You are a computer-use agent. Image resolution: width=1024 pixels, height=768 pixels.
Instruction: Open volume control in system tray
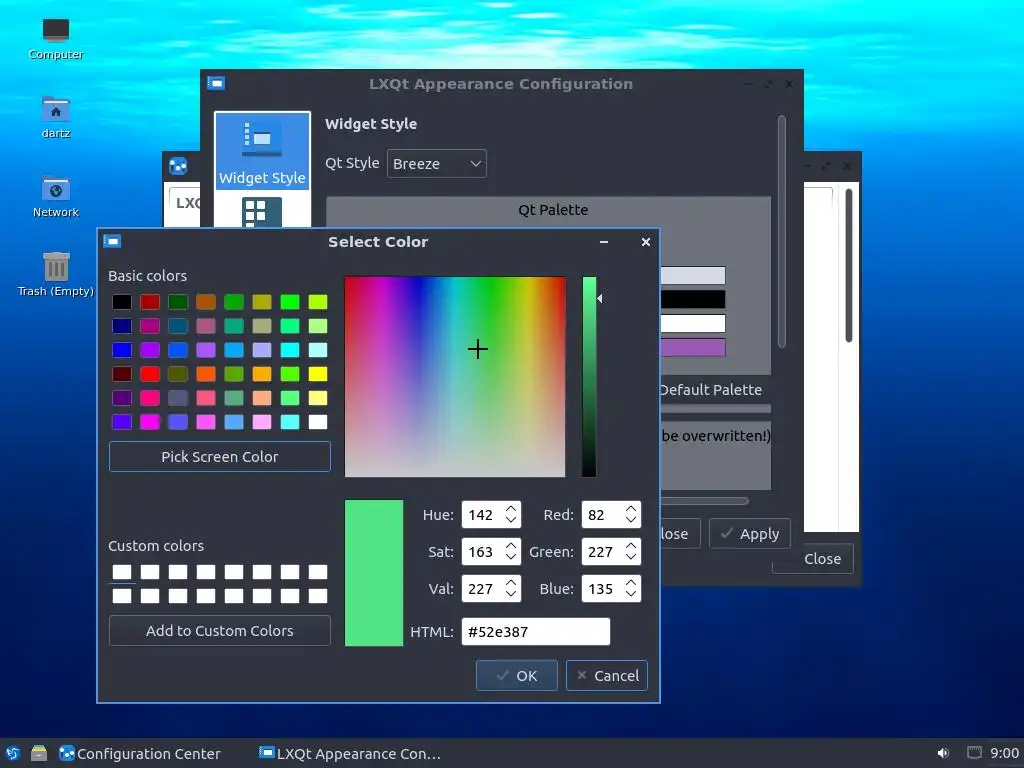(x=943, y=754)
